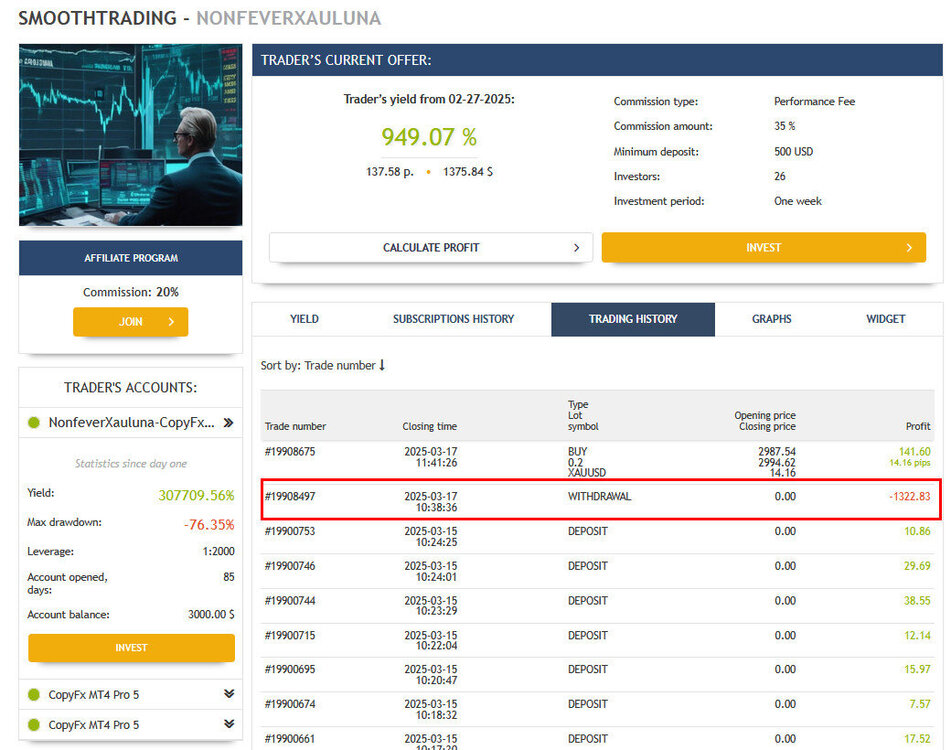The width and height of the screenshot is (951, 750).
Task: Click the 3000.00 $ account balance value
Action: tap(211, 614)
